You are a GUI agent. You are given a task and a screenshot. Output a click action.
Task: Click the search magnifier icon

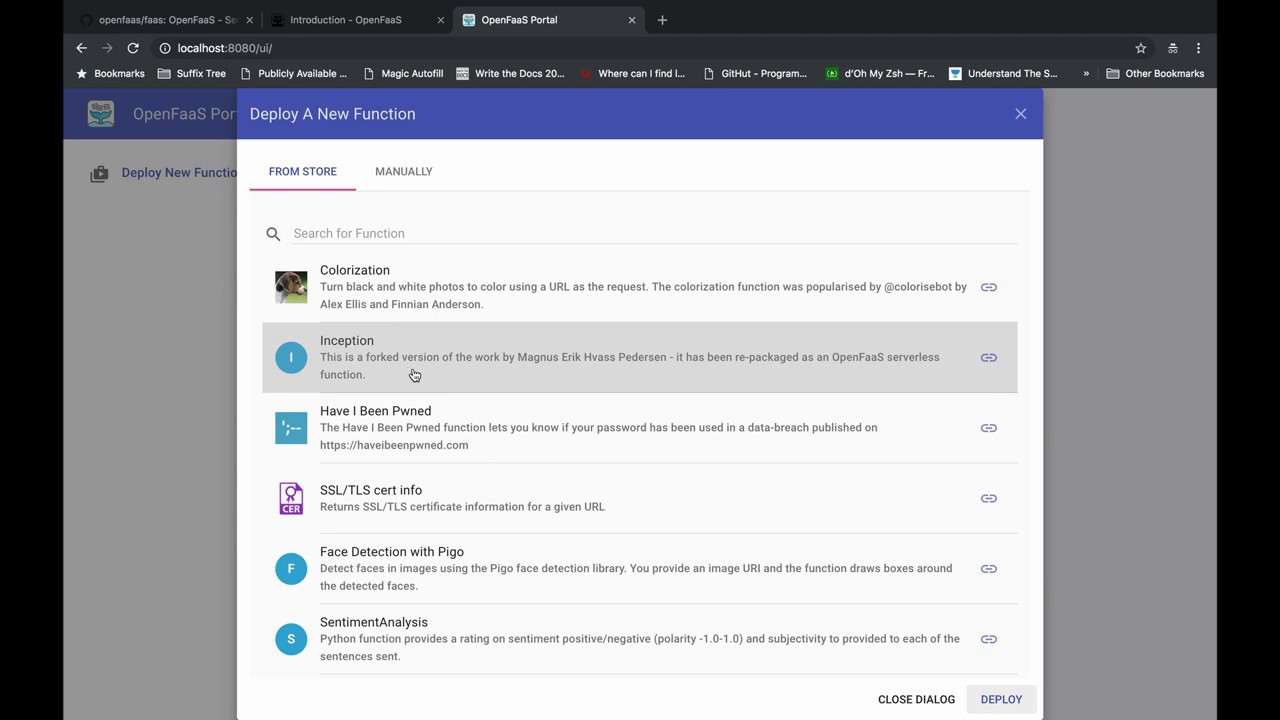click(x=273, y=234)
